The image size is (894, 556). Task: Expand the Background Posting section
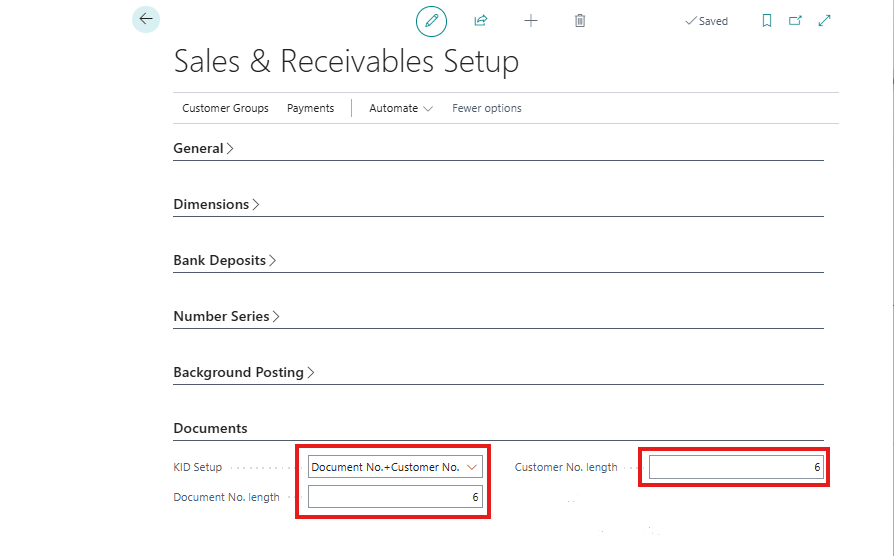pyautogui.click(x=243, y=372)
